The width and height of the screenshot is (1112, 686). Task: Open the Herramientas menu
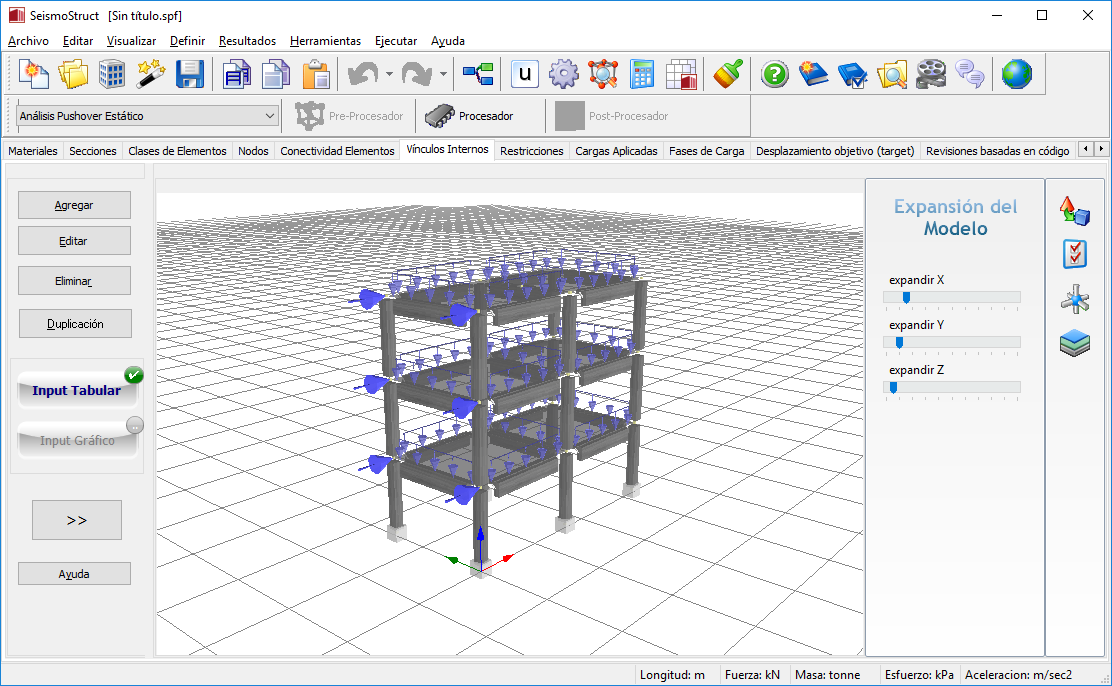(325, 41)
